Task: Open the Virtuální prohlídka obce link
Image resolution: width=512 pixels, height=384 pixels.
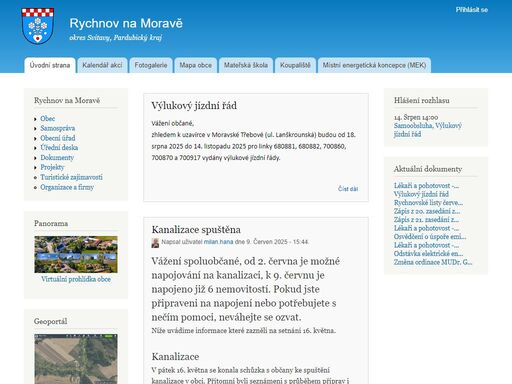Action: pos(76,279)
